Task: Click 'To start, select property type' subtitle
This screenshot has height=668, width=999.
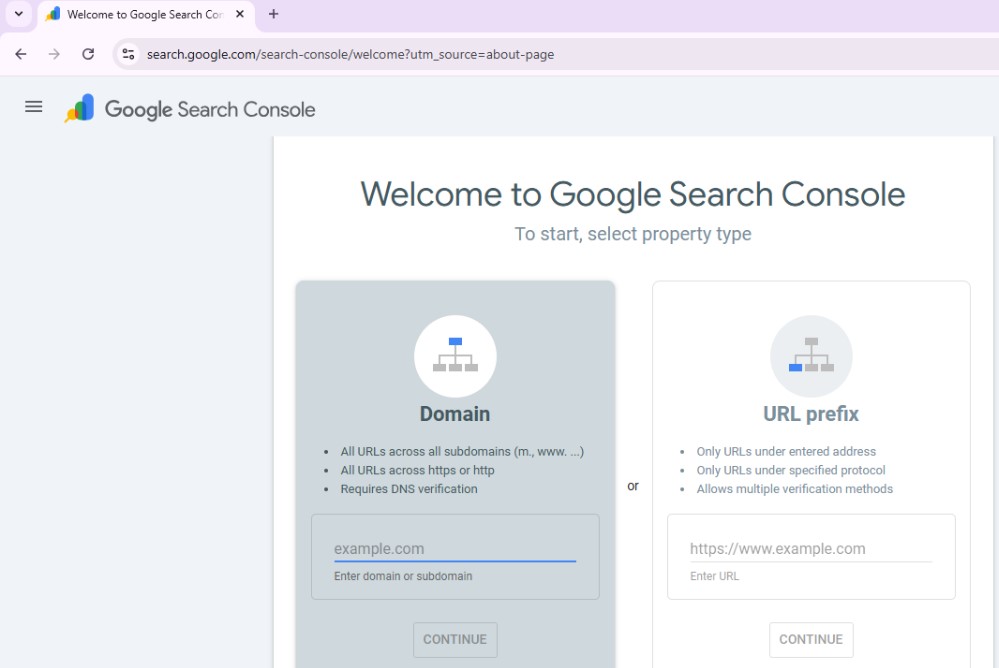Action: (633, 234)
